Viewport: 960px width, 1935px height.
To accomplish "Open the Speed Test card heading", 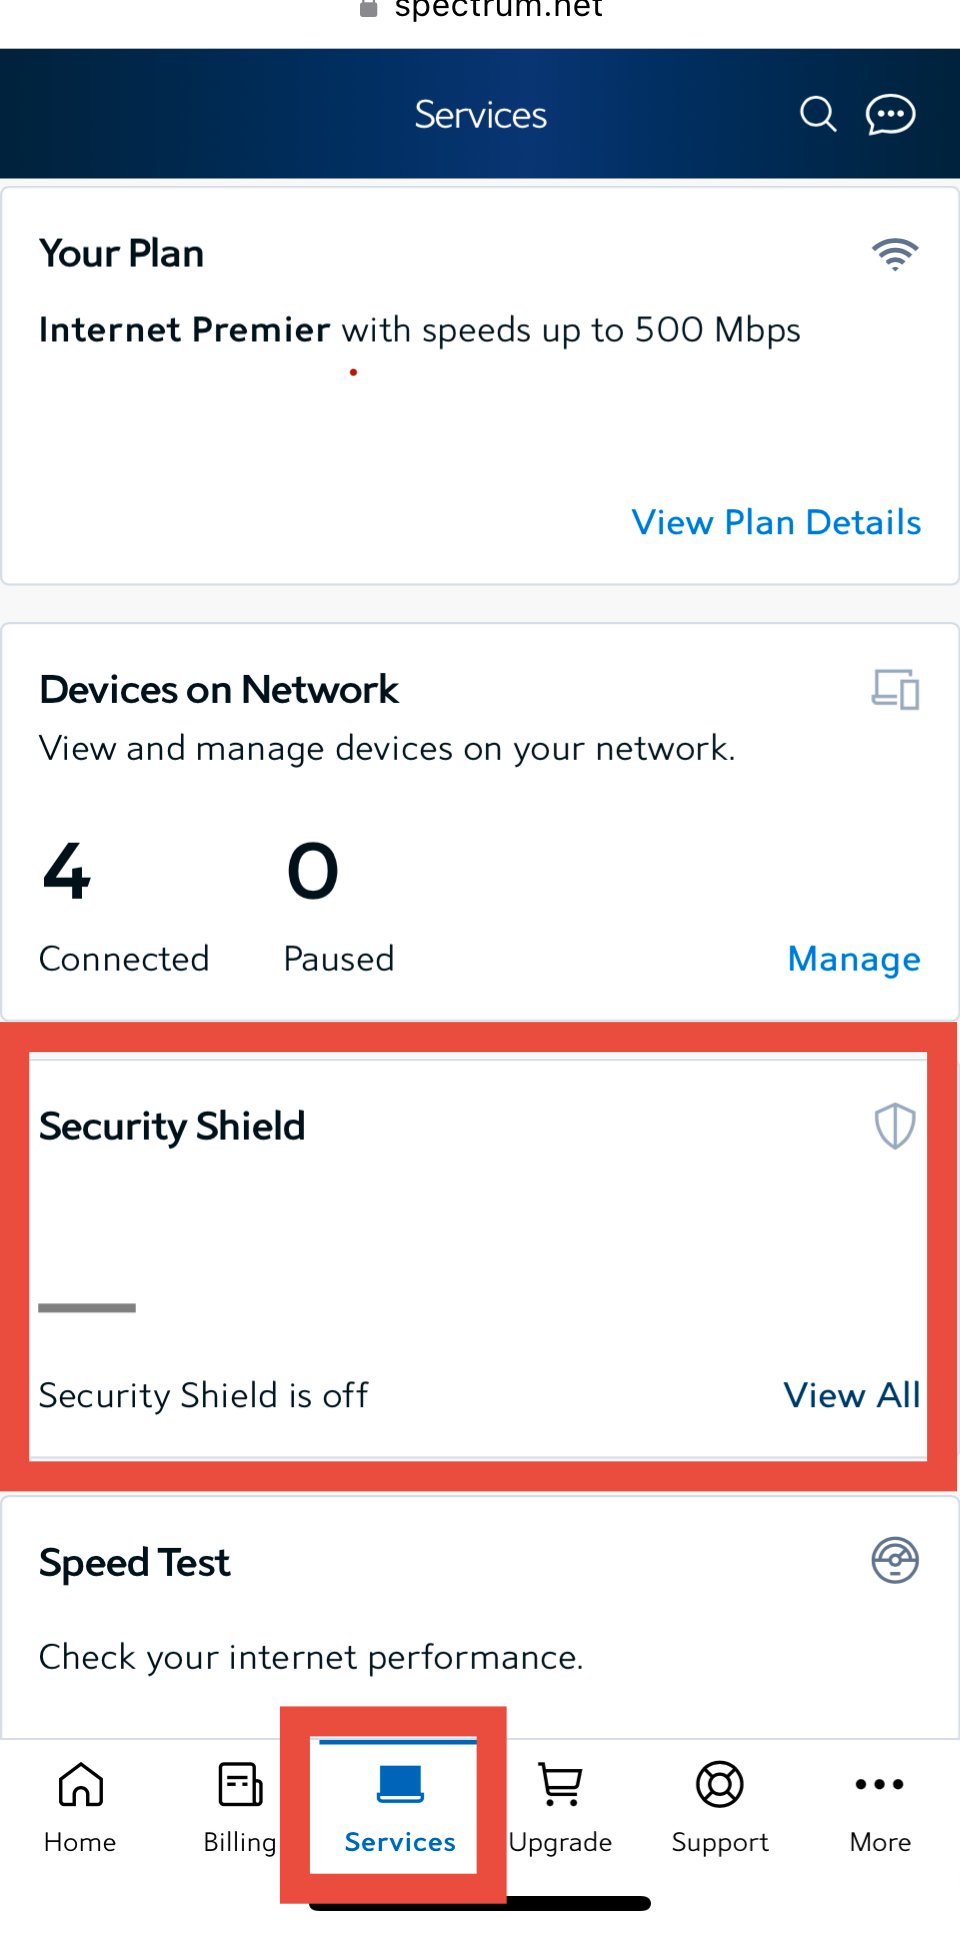I will point(135,1563).
